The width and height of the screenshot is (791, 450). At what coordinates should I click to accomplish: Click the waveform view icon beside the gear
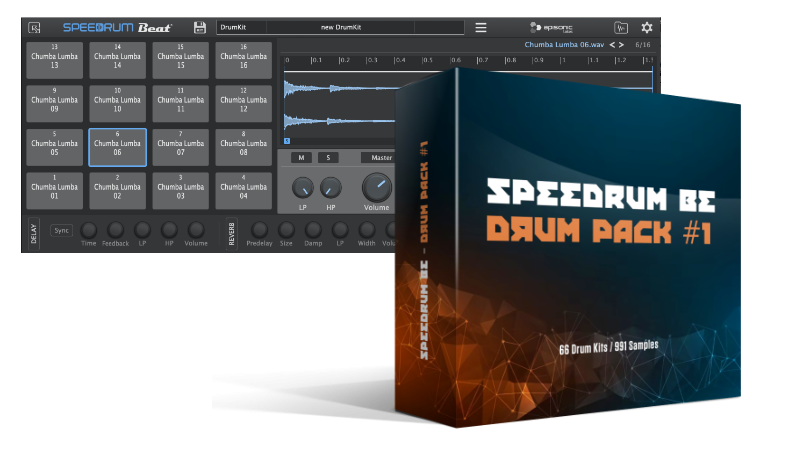(x=621, y=27)
